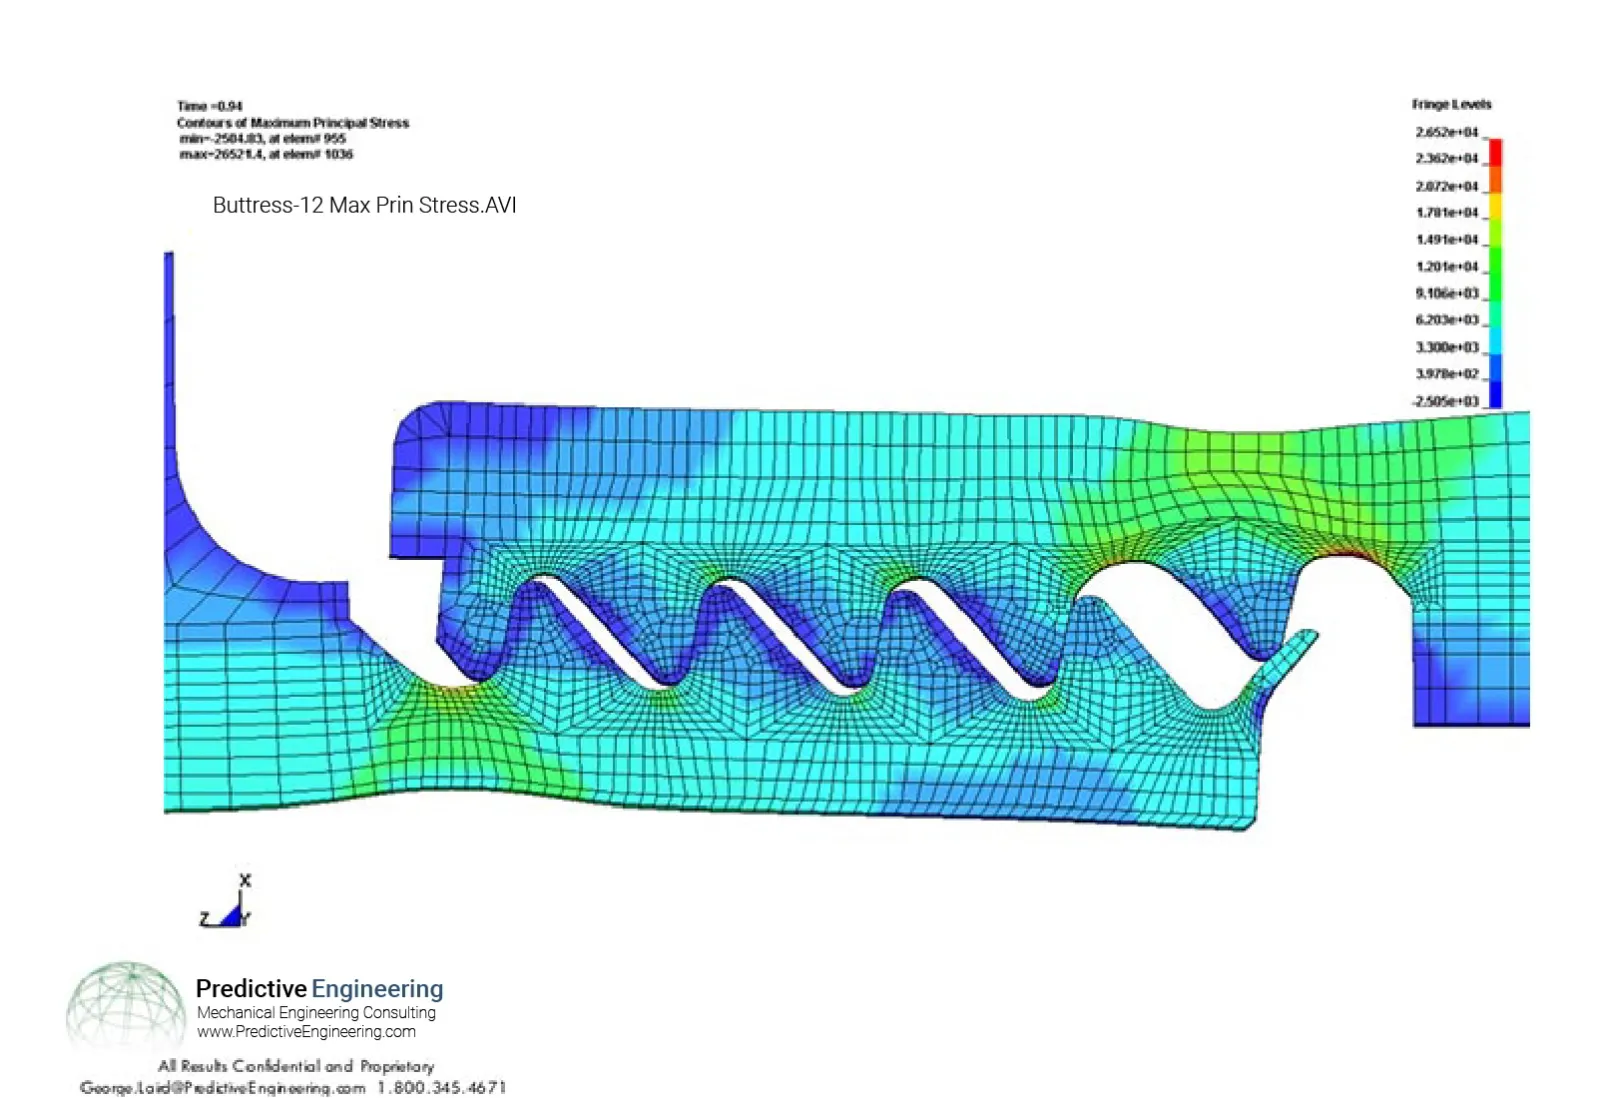
Task: Click the Mechanical Engineering Consulting tagline
Action: [x=316, y=1013]
